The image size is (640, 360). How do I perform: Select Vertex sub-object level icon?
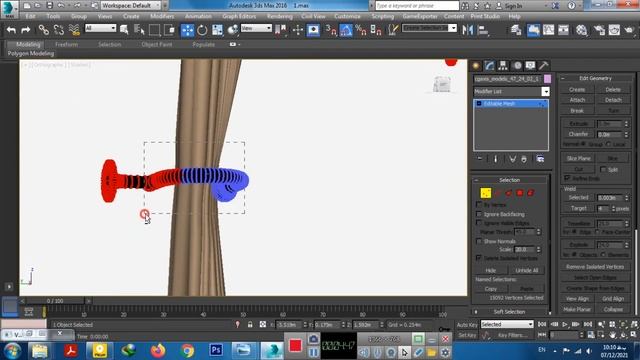[x=486, y=193]
